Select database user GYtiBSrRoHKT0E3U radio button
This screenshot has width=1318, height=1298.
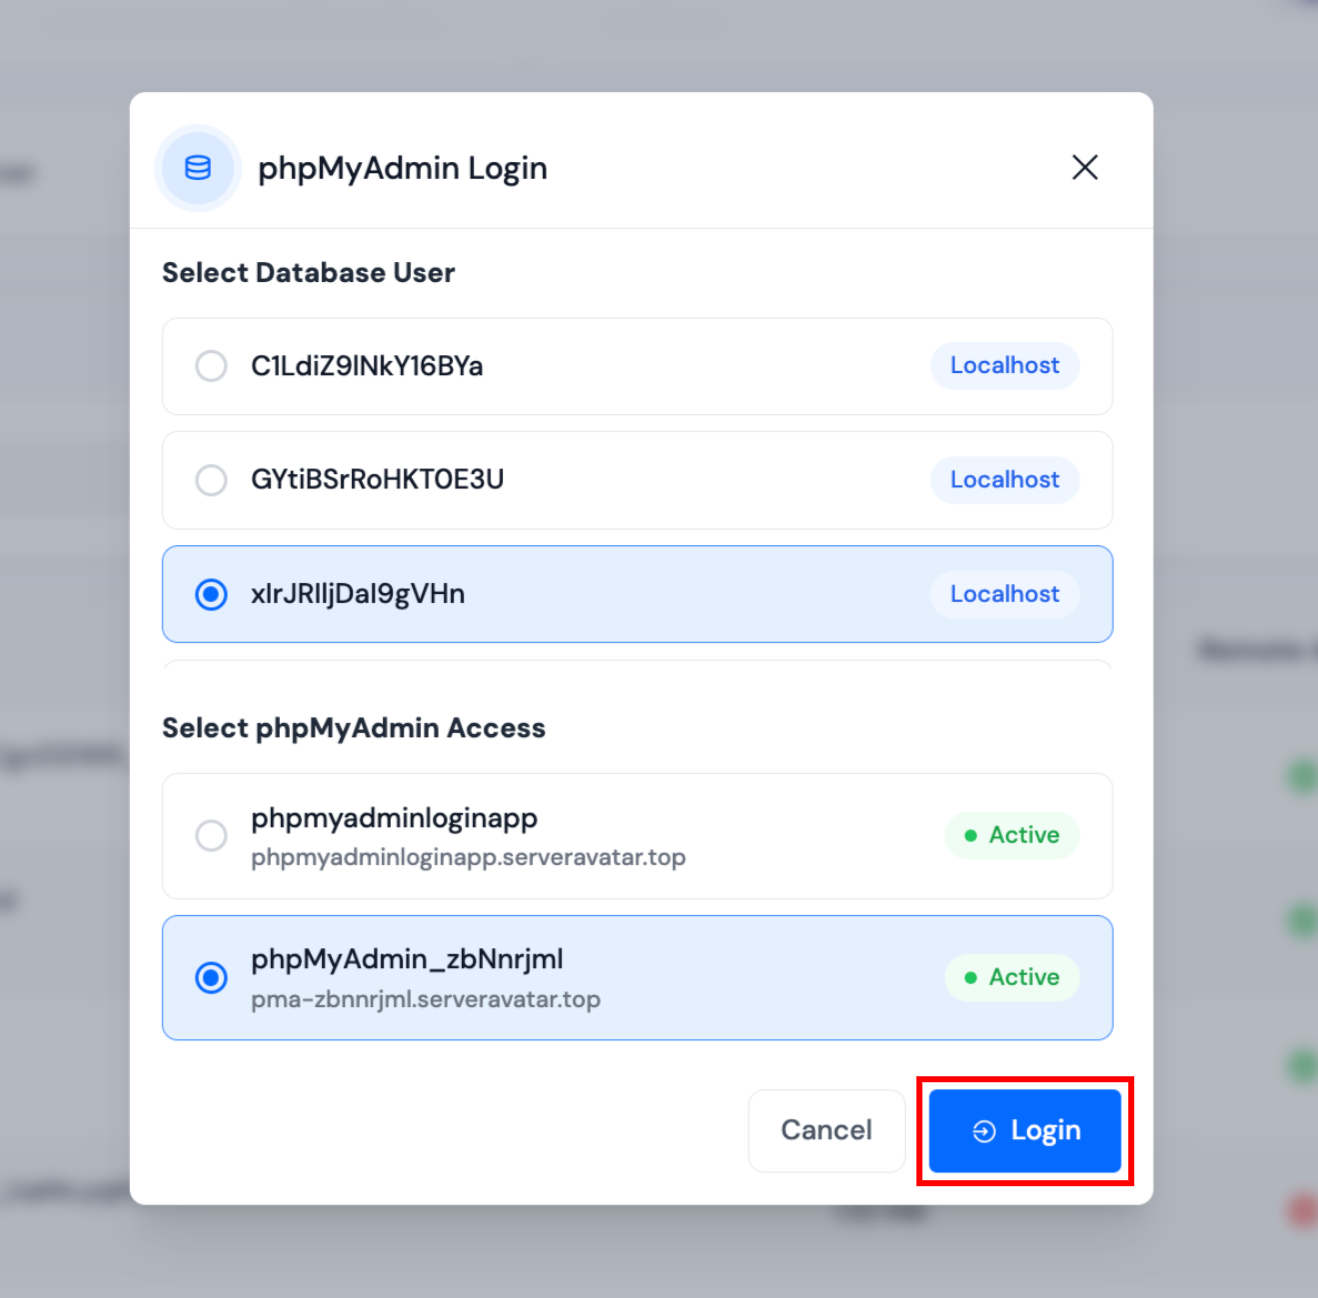211,480
